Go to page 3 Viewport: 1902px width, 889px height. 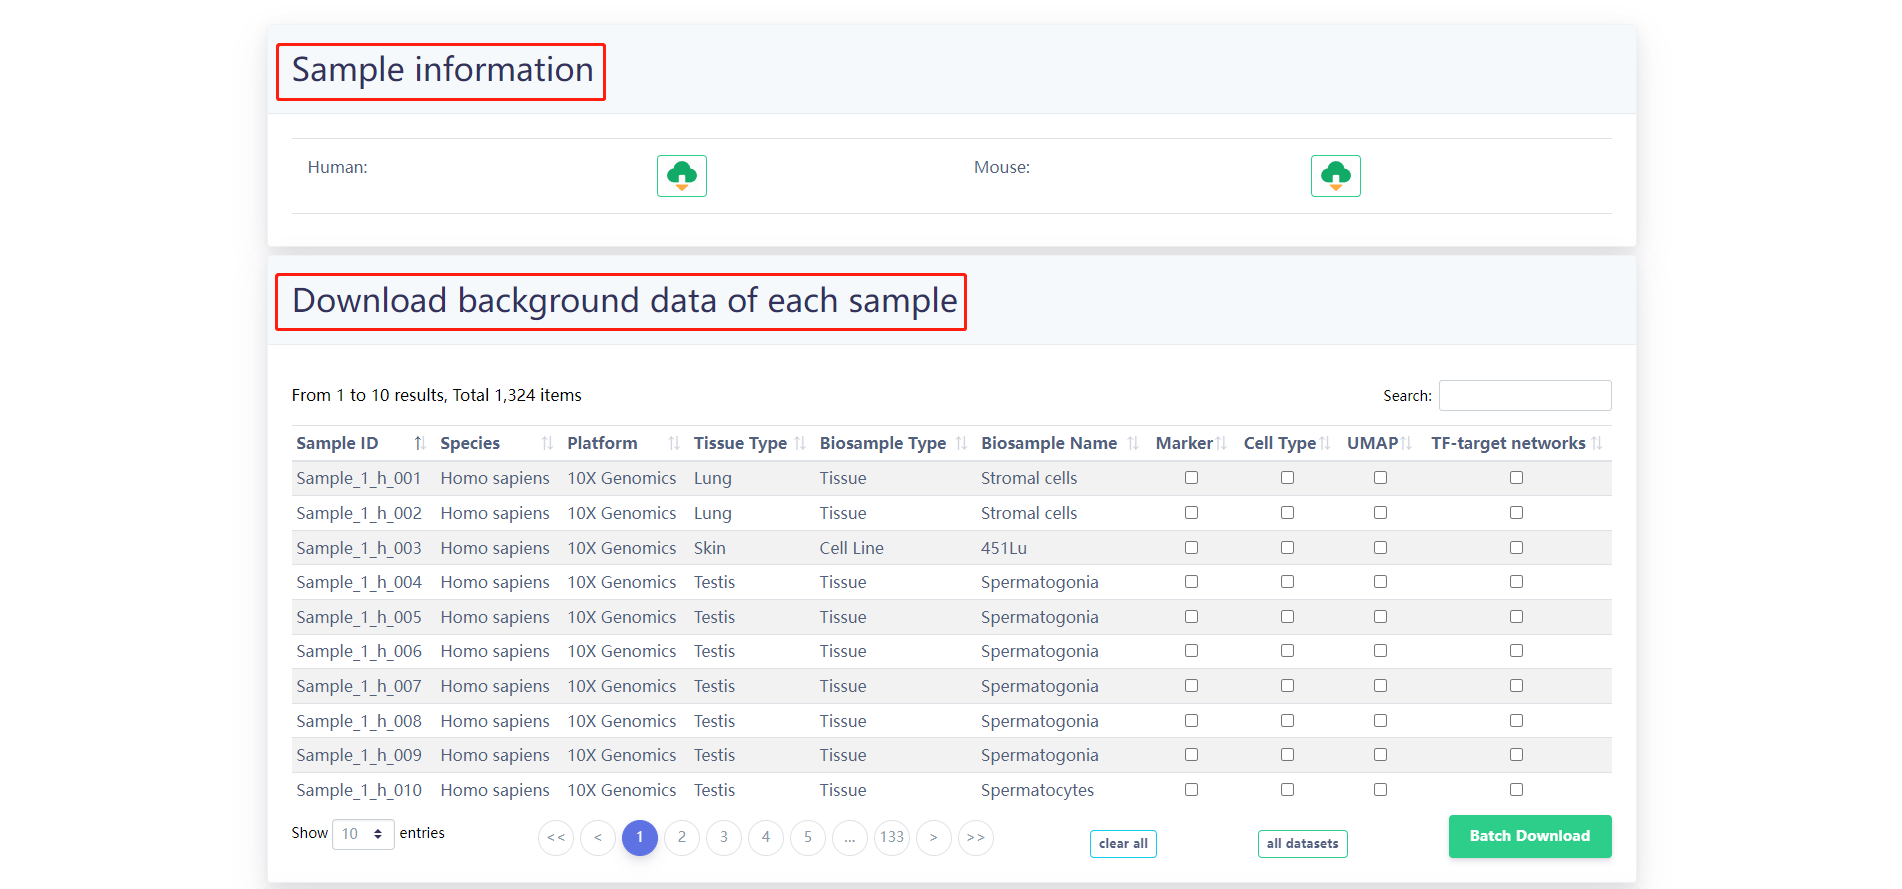724,838
